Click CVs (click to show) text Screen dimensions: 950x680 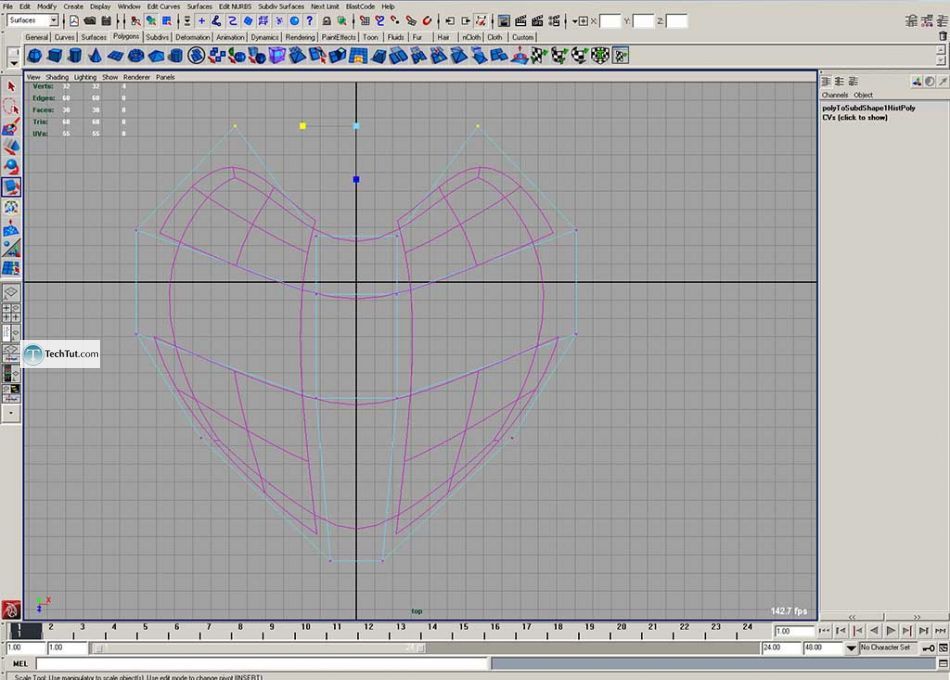tap(854, 118)
